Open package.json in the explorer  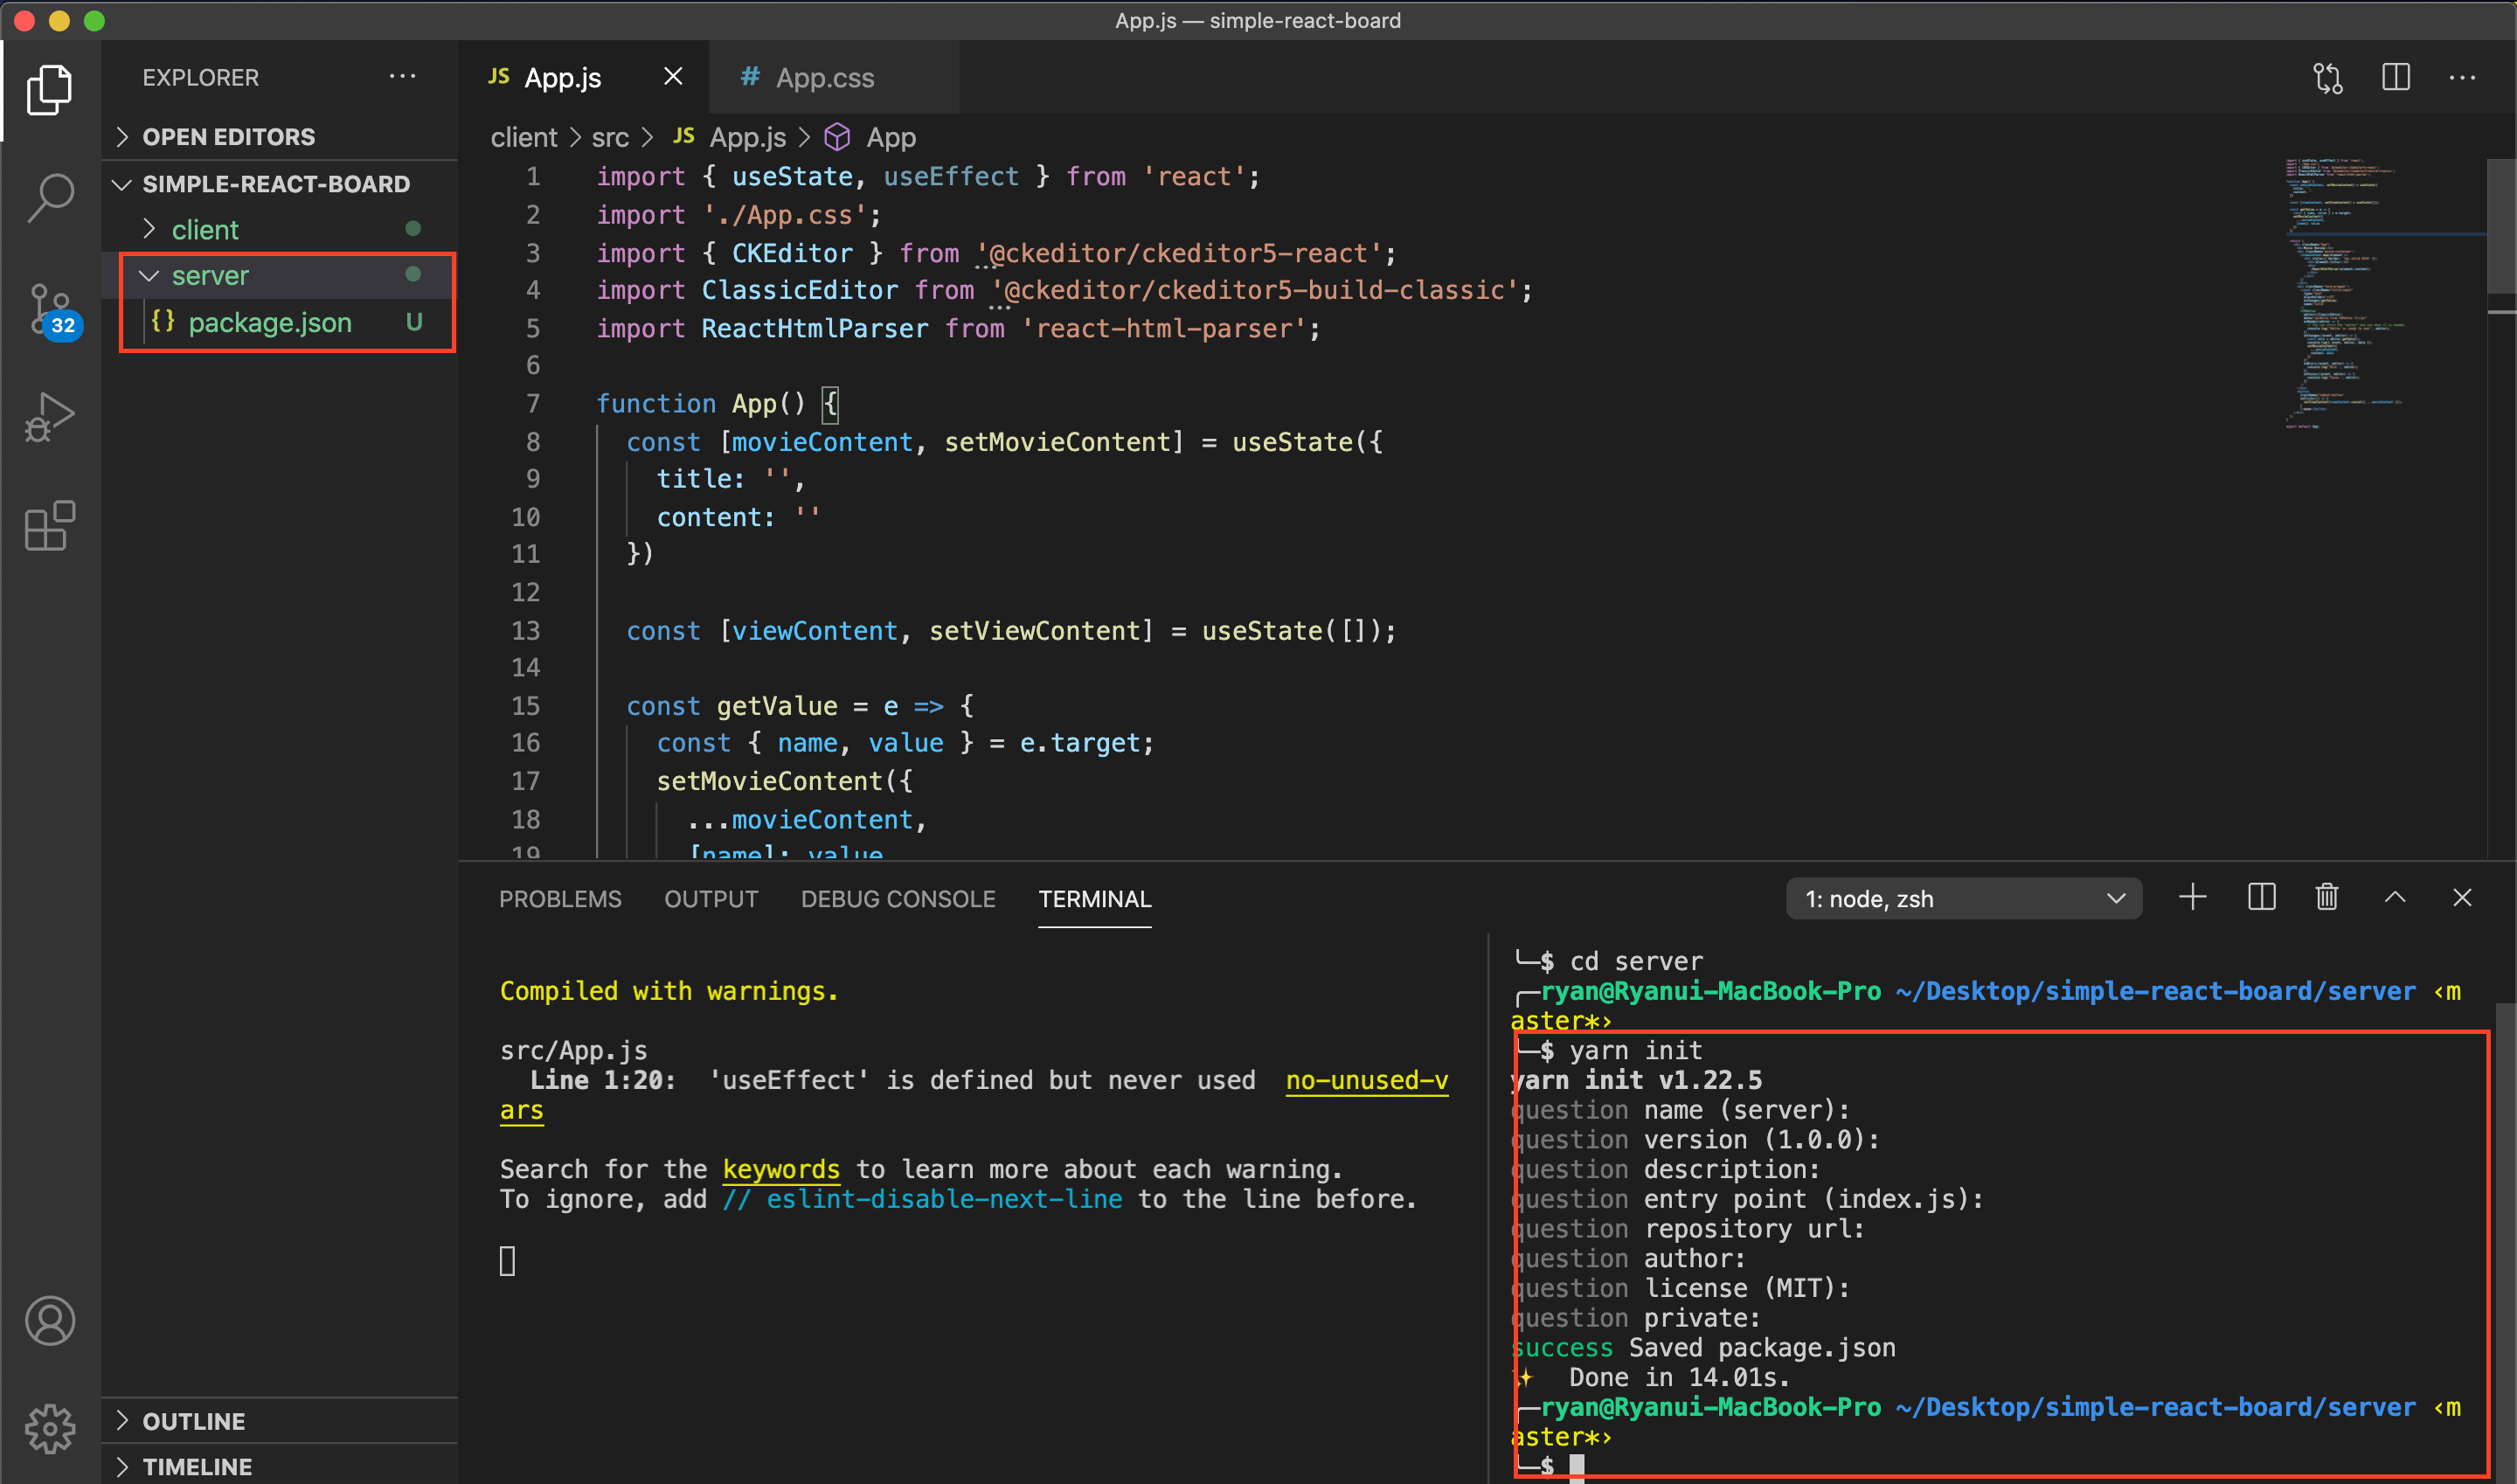269,323
